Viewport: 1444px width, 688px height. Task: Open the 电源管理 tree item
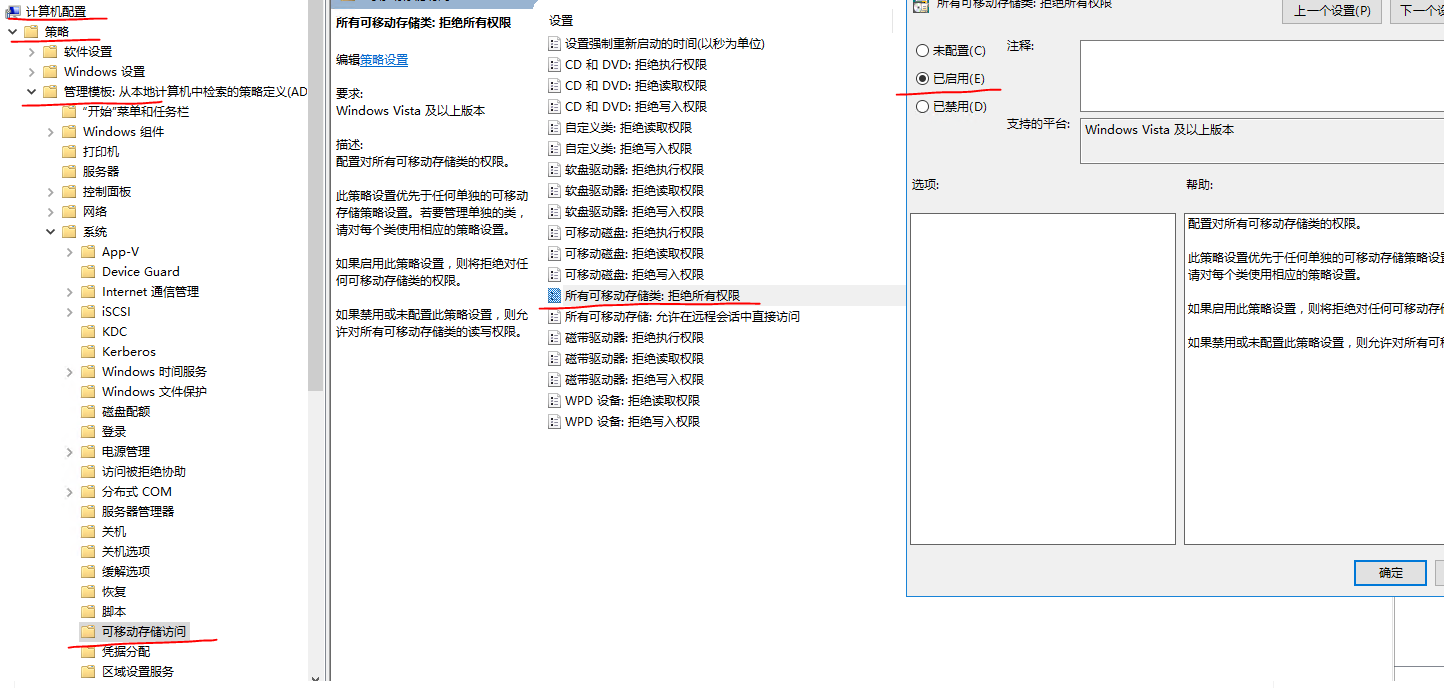coord(126,451)
